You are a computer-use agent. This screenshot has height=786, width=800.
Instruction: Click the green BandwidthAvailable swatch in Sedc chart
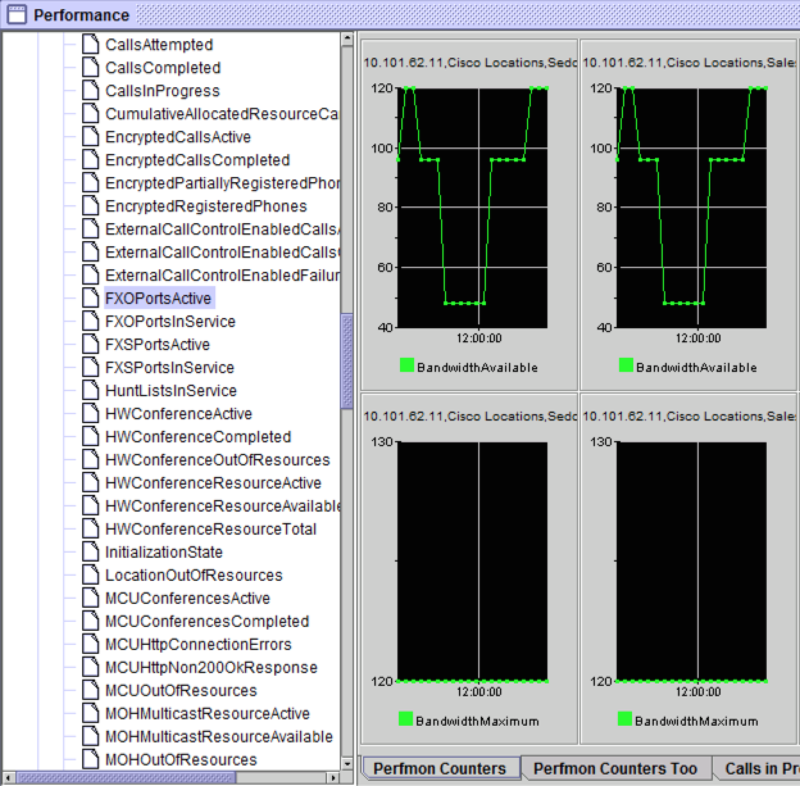coord(407,365)
